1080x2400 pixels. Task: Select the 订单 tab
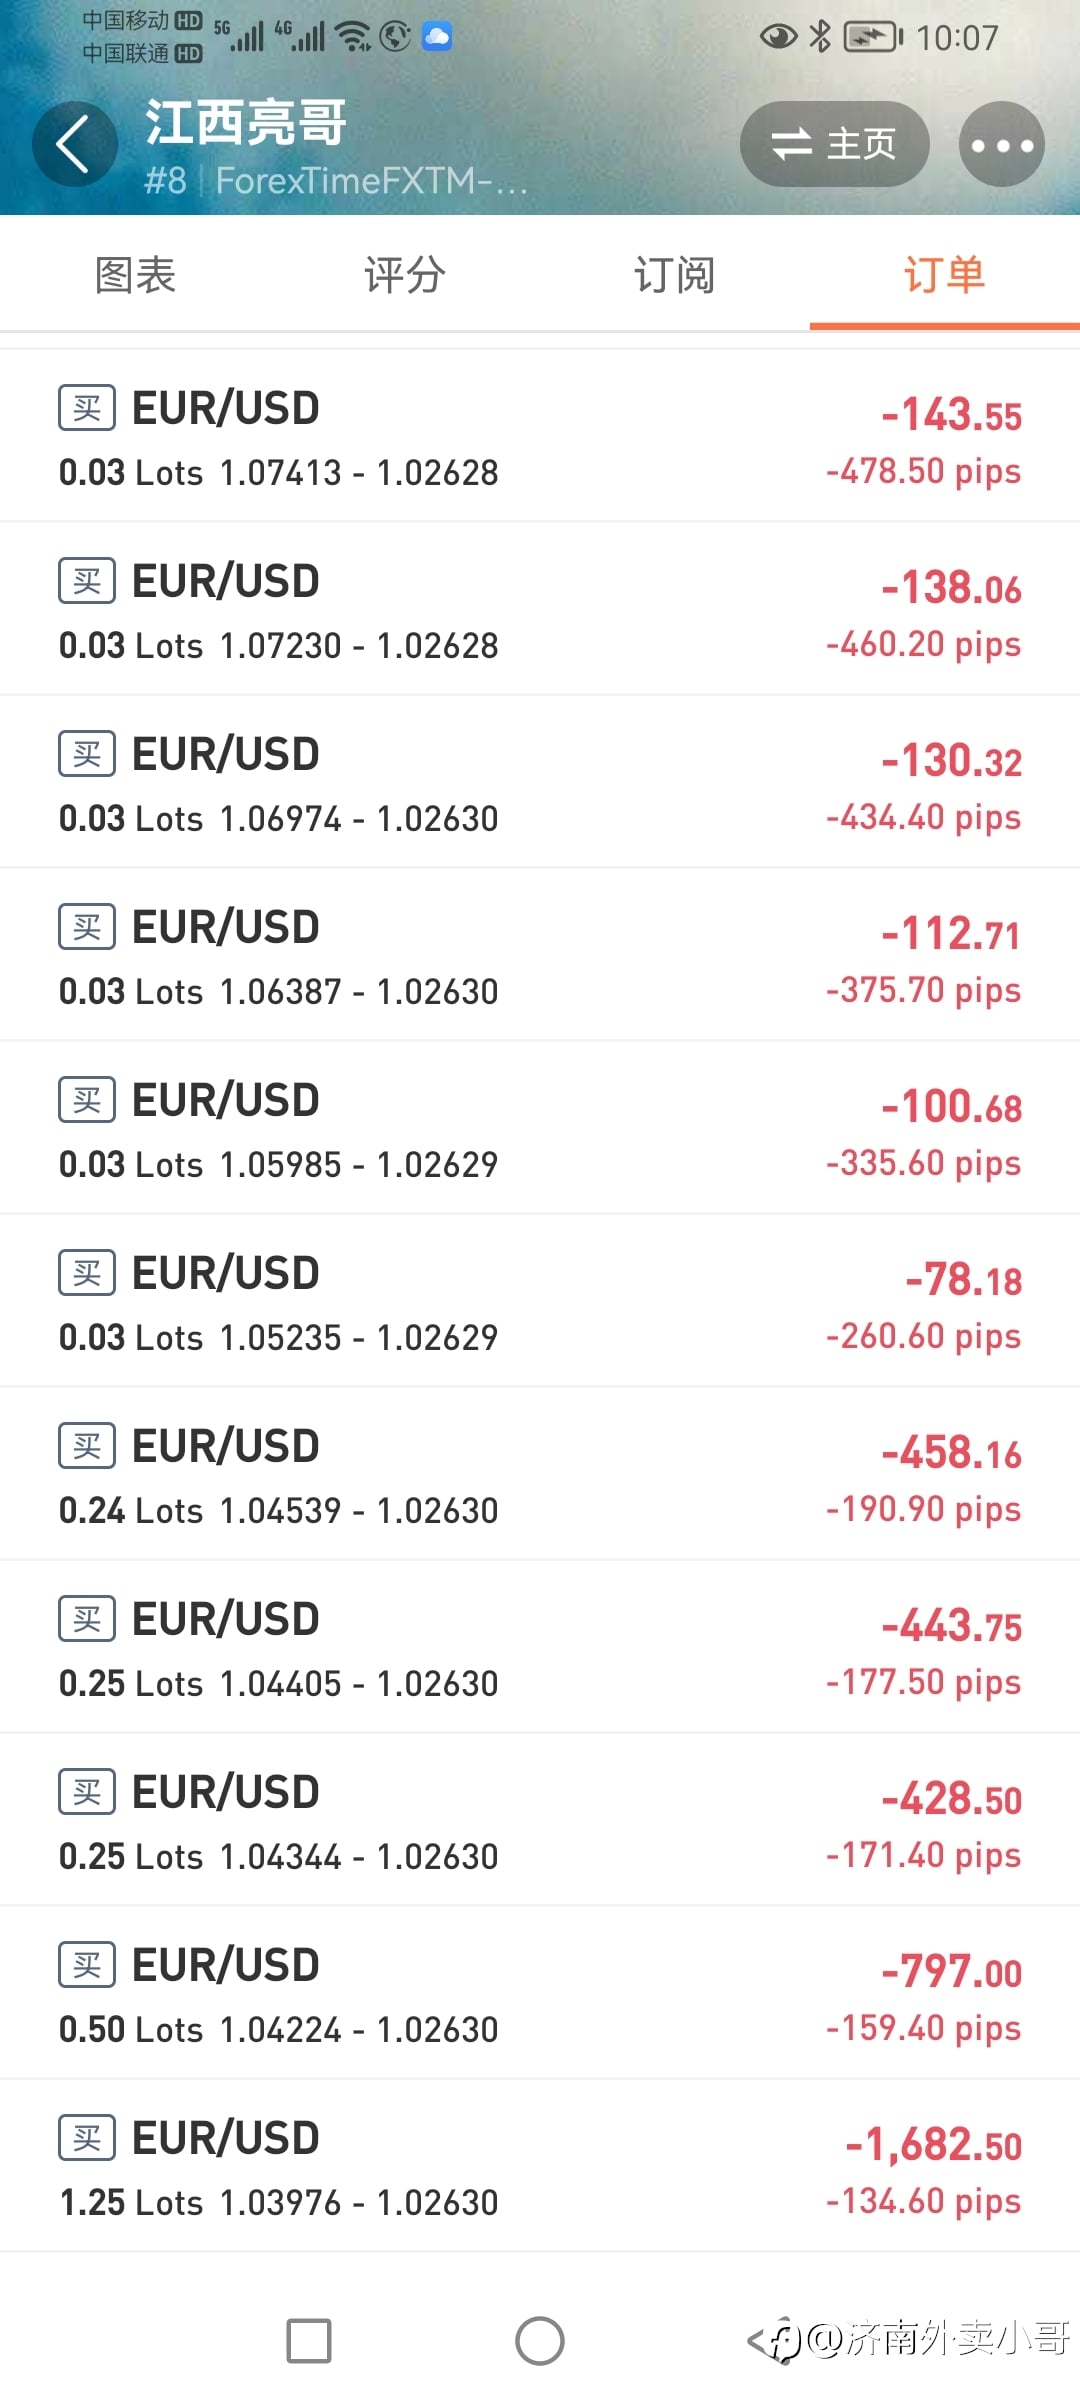(x=944, y=275)
